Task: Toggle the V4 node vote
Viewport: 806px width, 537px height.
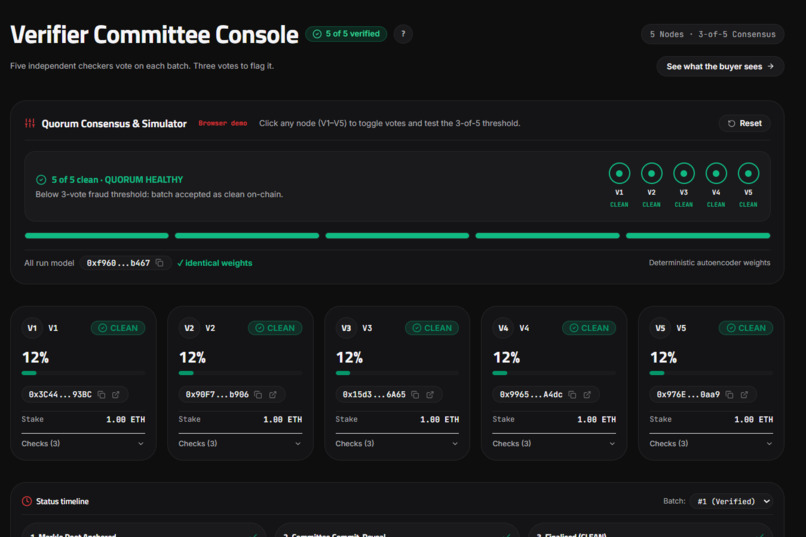Action: [x=716, y=174]
